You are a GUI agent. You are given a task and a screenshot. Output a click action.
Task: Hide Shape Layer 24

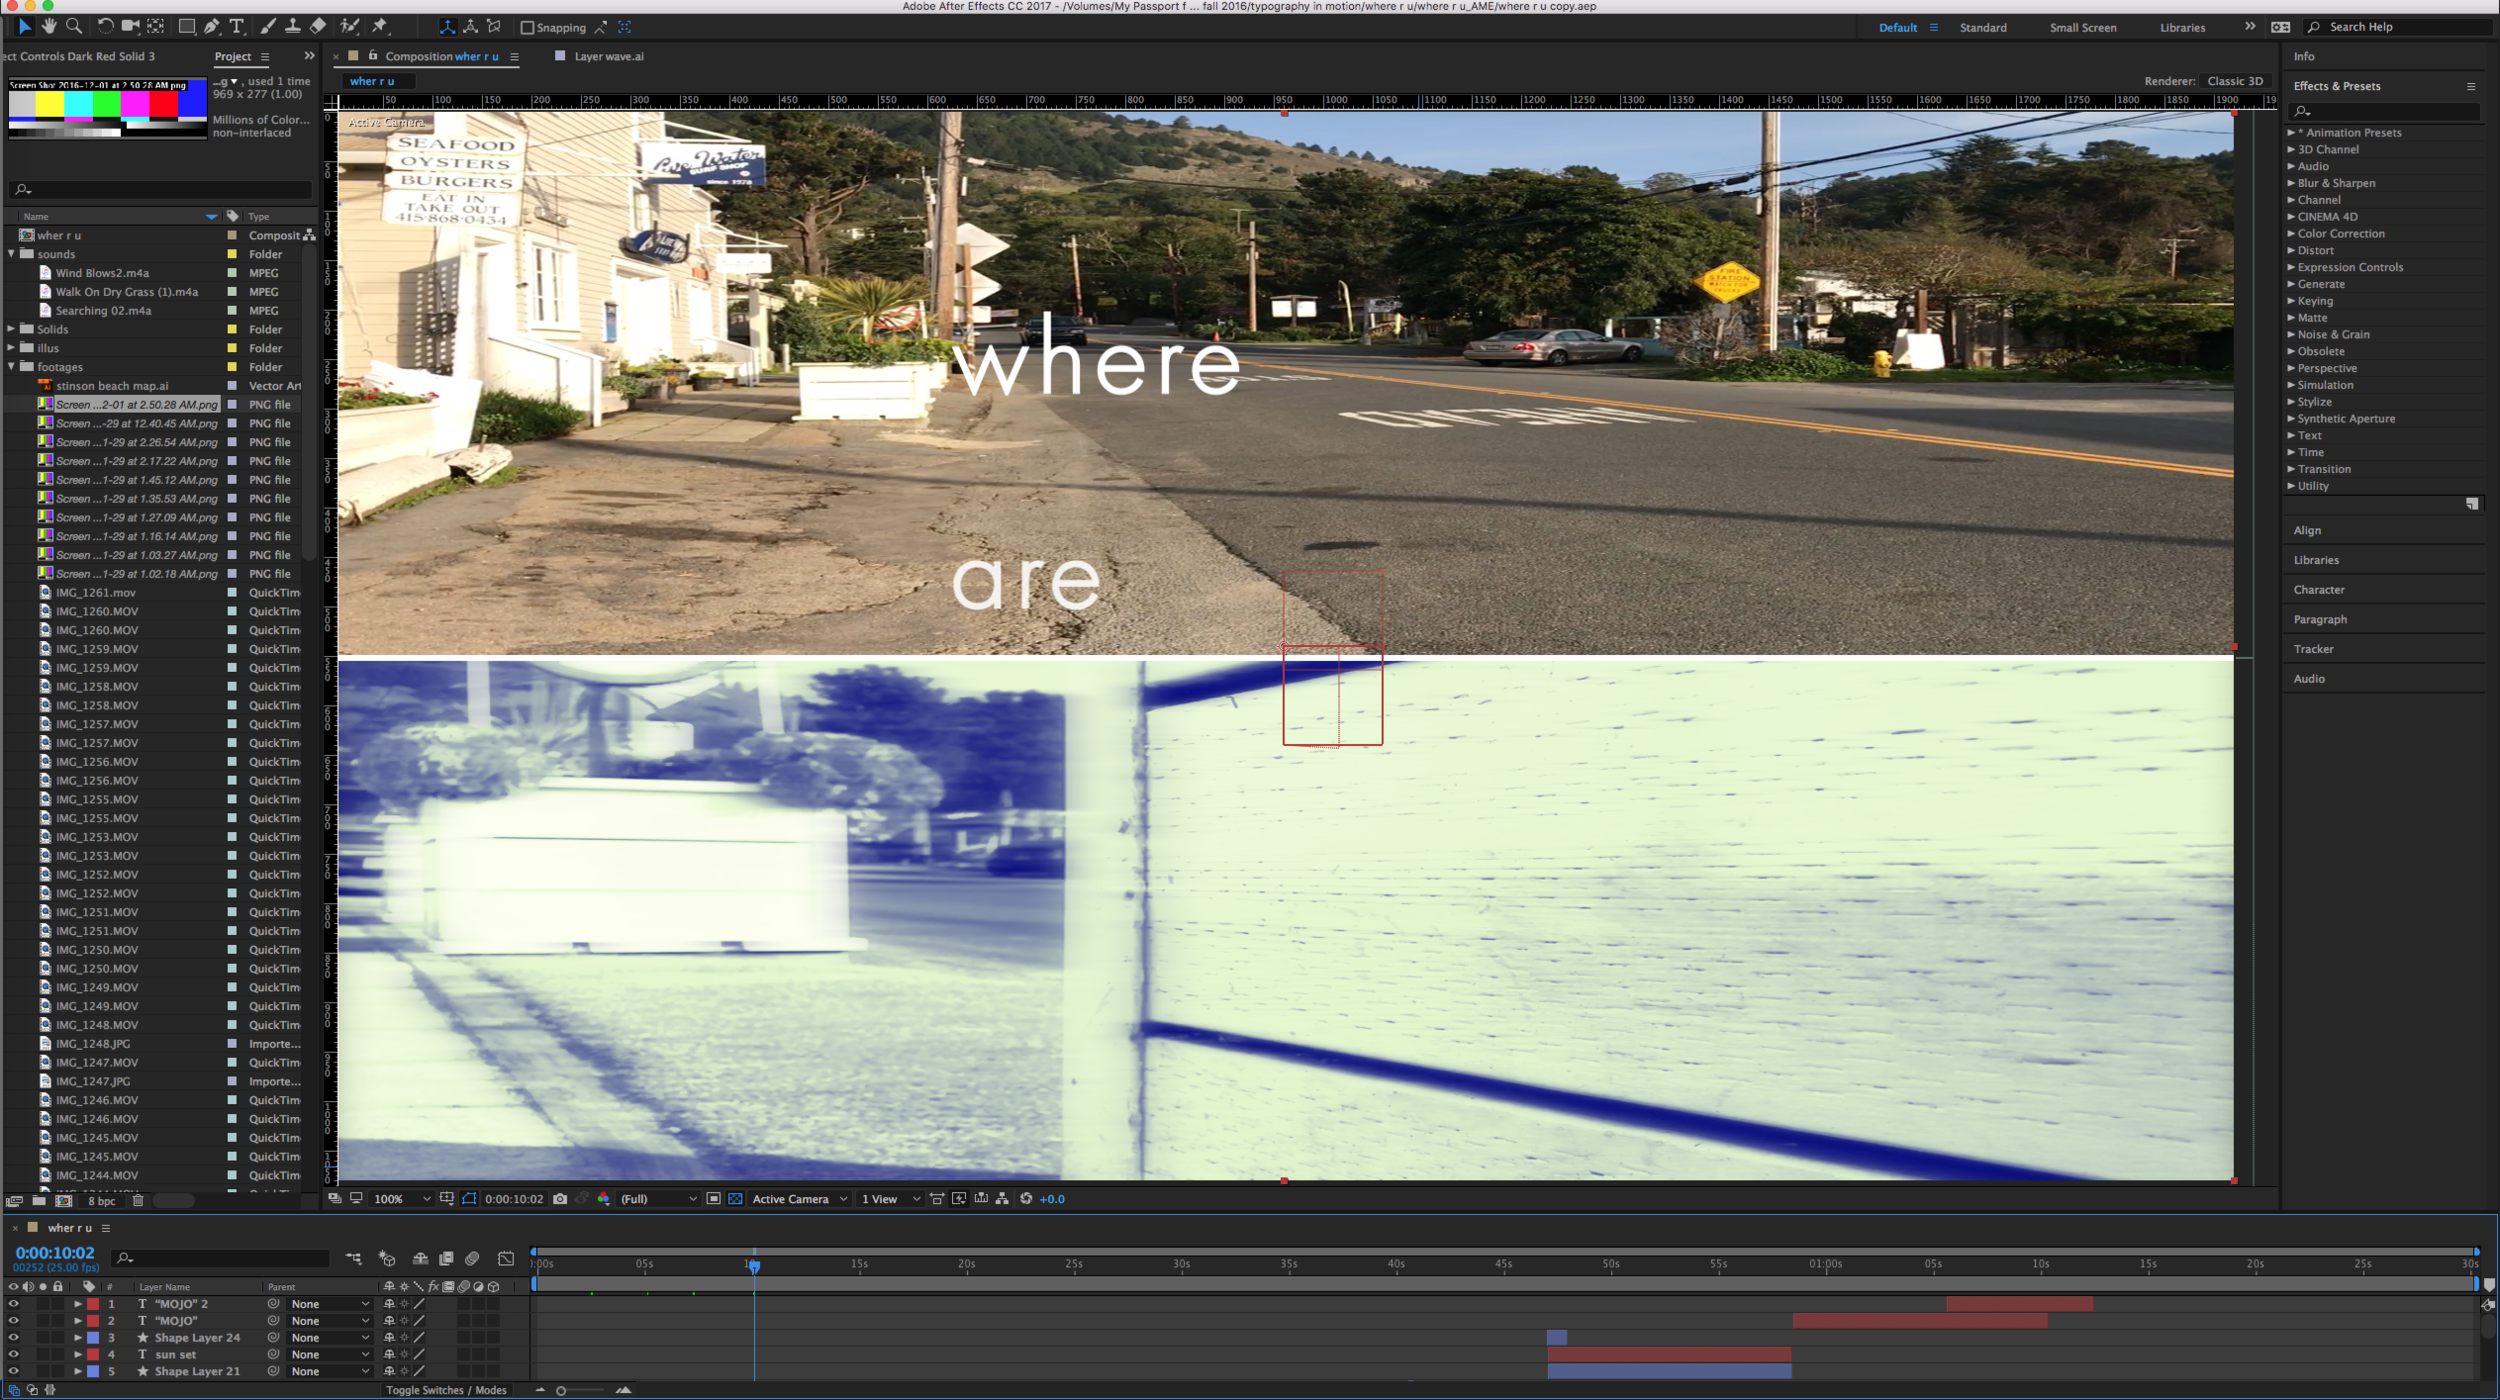click(13, 1338)
